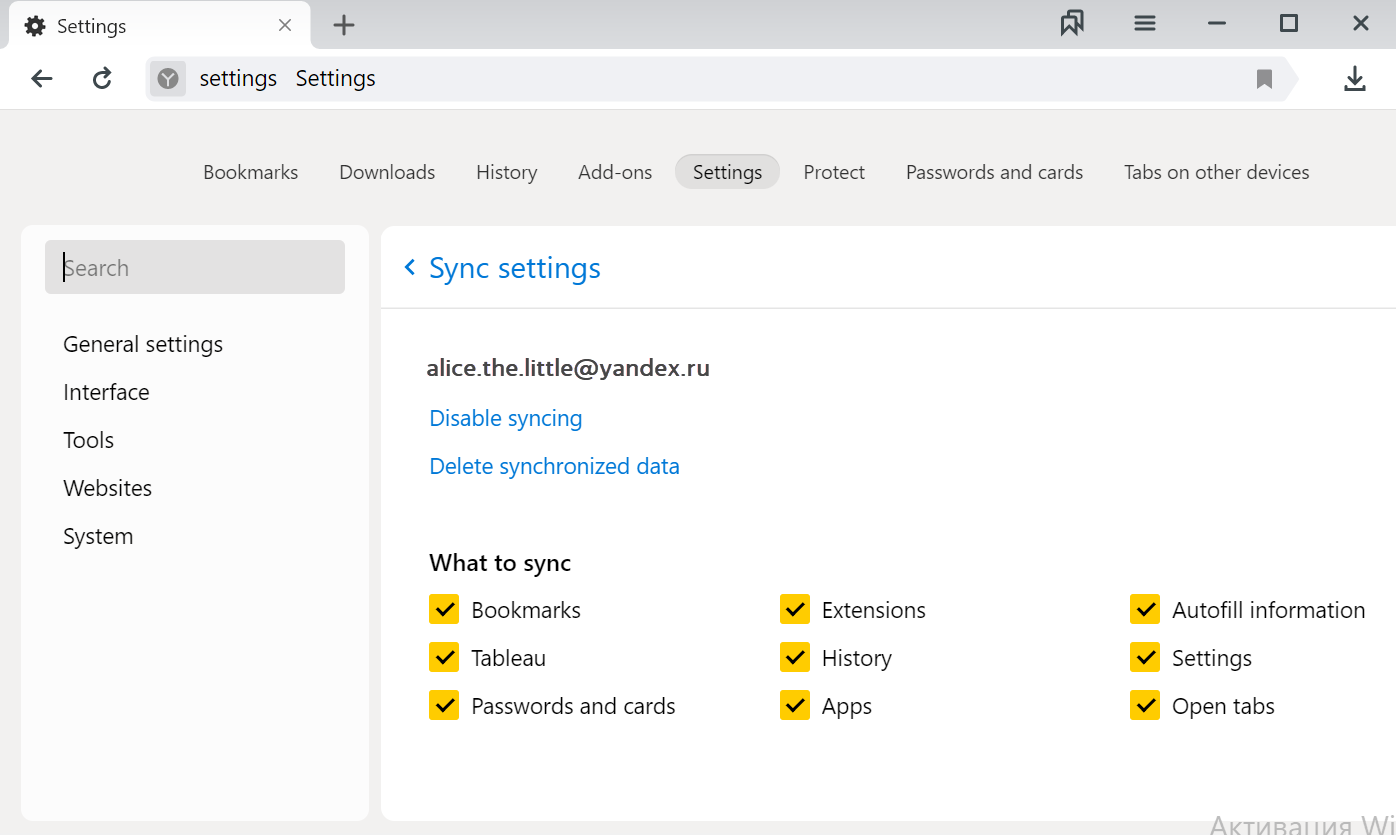The image size is (1396, 835).
Task: Open the History tab
Action: click(507, 172)
